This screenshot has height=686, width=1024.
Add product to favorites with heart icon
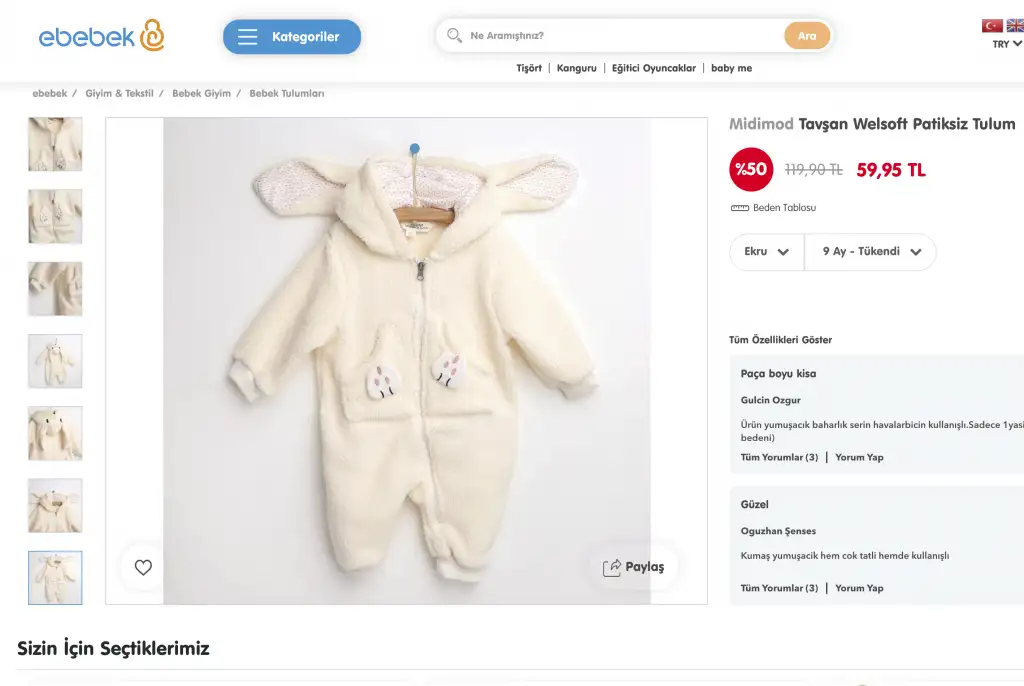(143, 567)
